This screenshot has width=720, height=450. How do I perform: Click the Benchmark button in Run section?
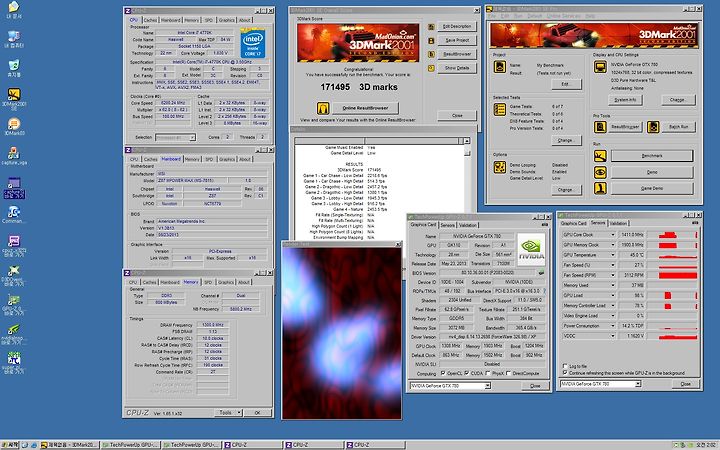(x=652, y=156)
